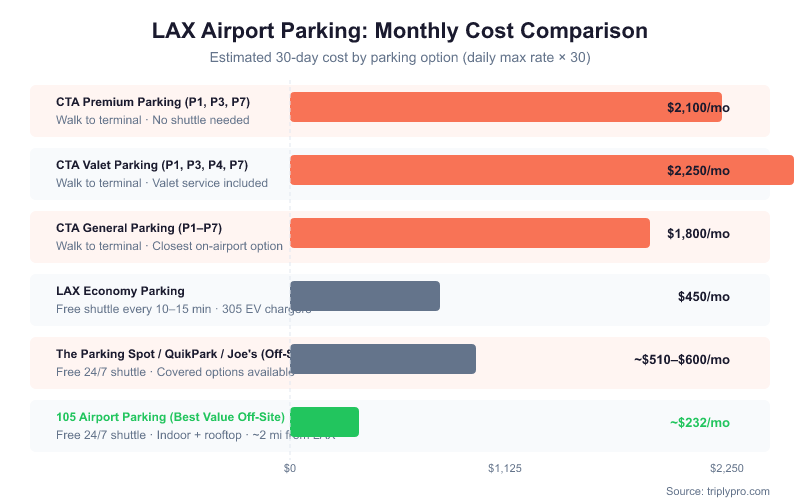Open the triplypro.com source credit
800x500 pixels.
tap(718, 491)
